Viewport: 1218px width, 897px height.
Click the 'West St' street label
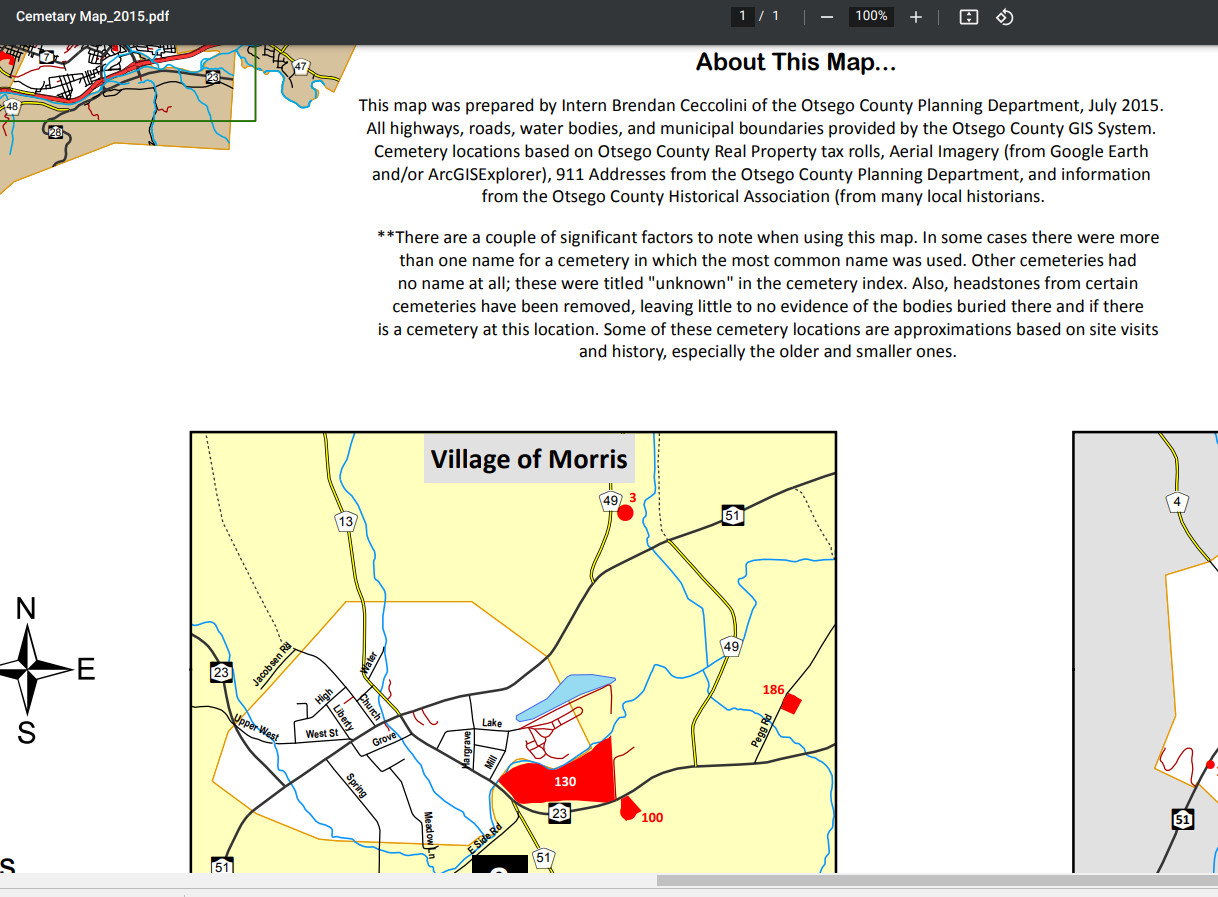coord(322,734)
